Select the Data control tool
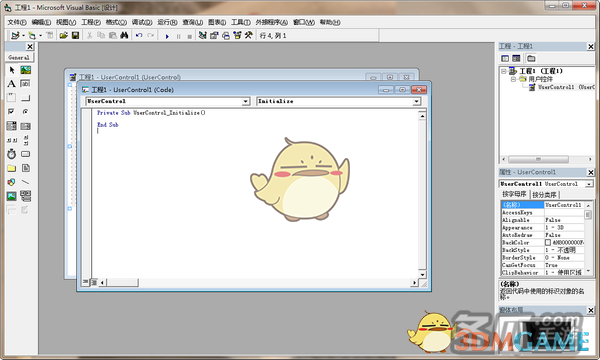The width and height of the screenshot is (600, 360). (26, 196)
